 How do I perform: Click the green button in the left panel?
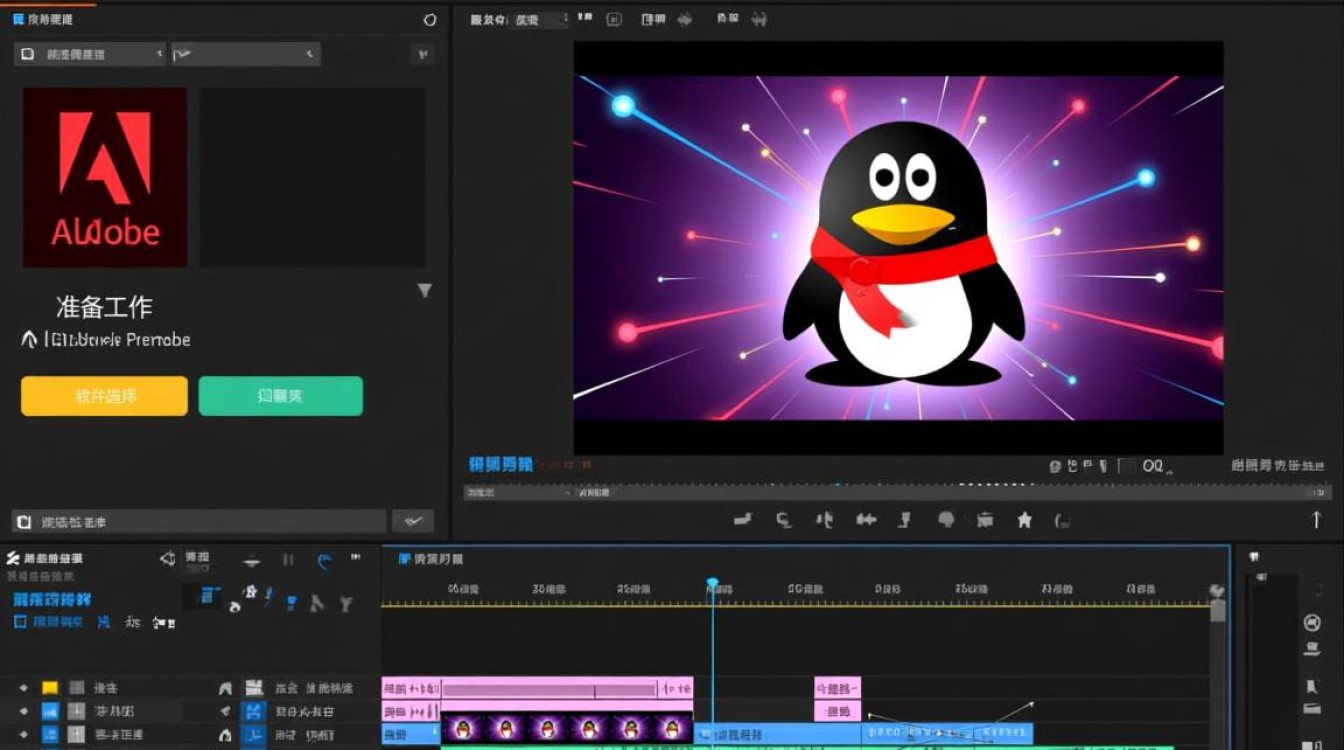coord(280,396)
